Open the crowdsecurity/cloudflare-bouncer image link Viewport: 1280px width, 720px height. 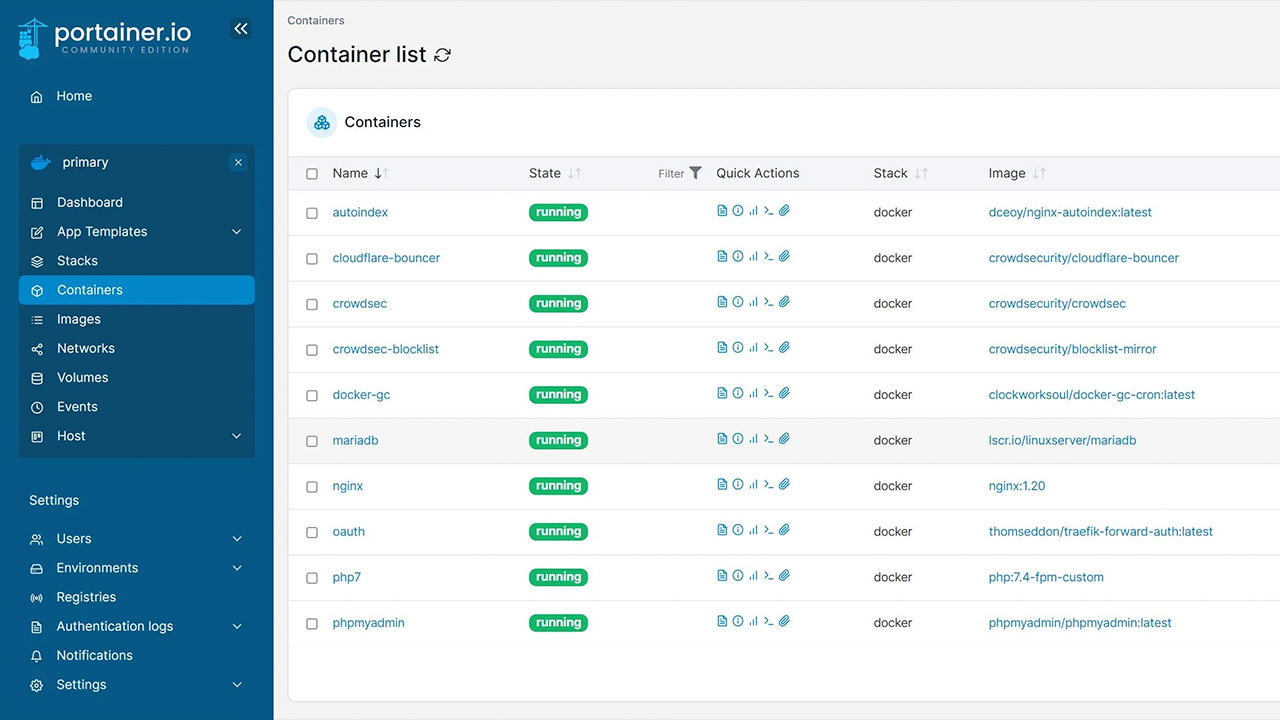click(1083, 256)
